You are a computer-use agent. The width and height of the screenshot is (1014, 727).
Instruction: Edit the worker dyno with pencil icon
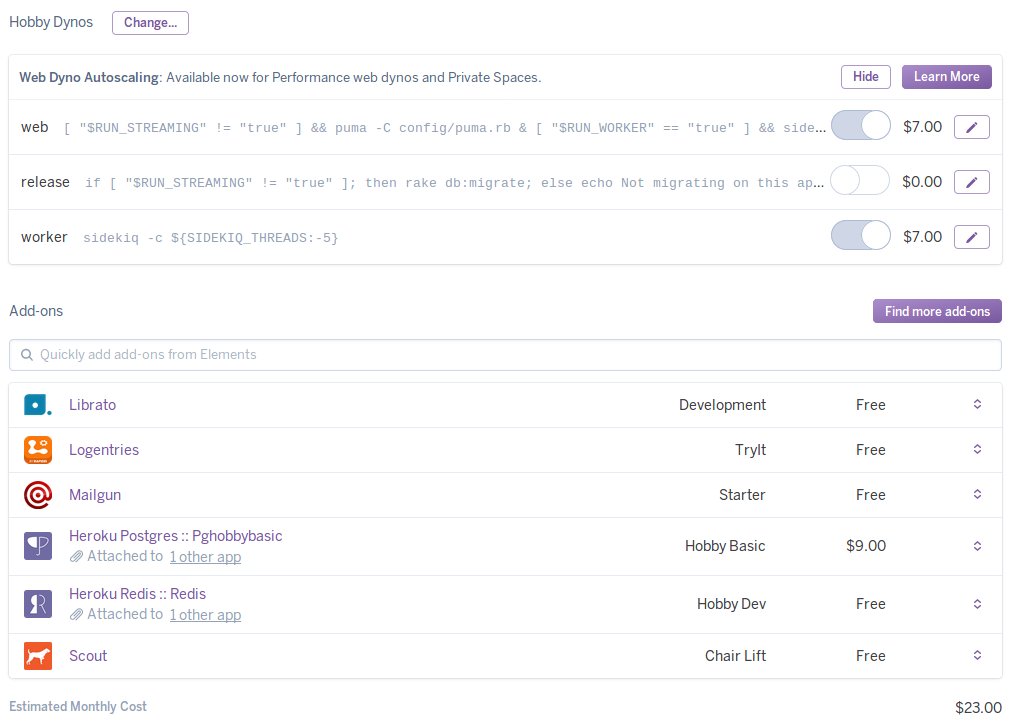click(x=971, y=237)
